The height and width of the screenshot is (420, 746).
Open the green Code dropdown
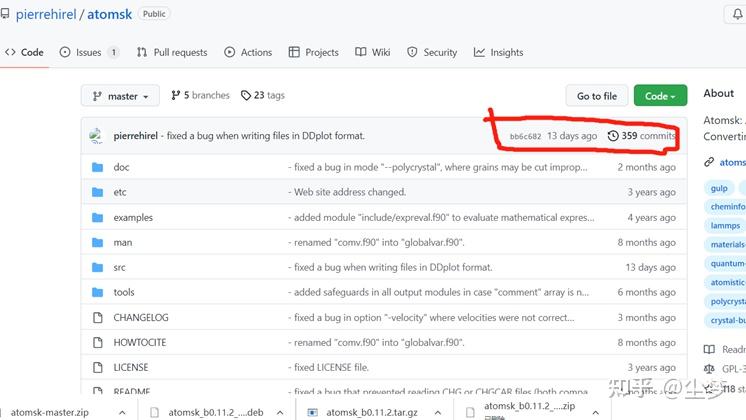660,96
